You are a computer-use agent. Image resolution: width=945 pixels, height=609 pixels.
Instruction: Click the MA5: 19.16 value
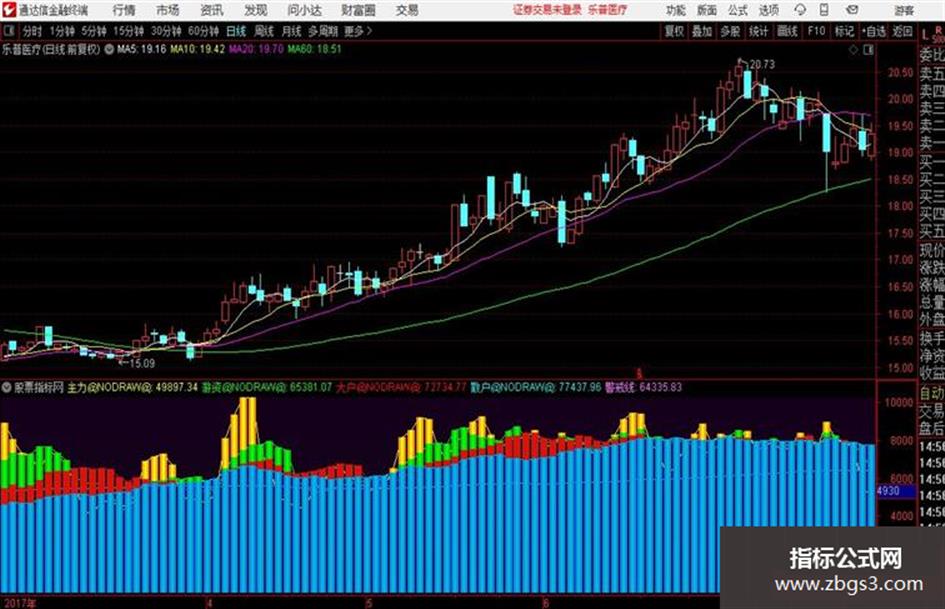coord(142,49)
